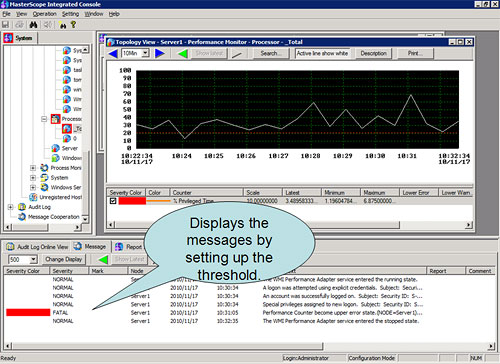Click the Message Cooperation tree icon
The height and width of the screenshot is (364, 500).
[x=22, y=217]
